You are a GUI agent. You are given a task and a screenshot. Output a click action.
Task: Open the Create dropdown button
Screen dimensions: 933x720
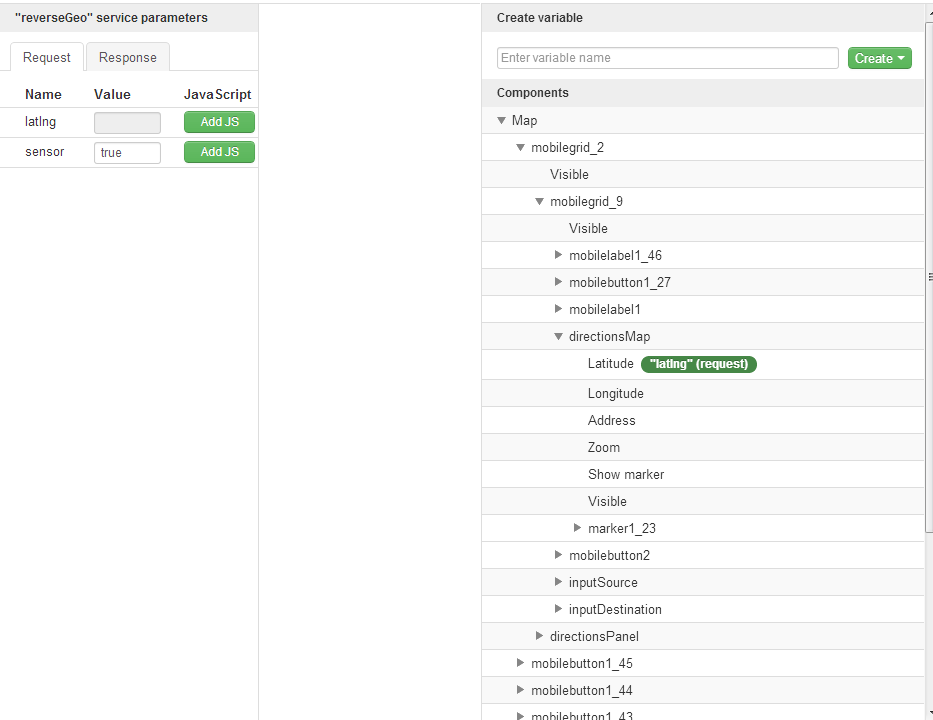coord(880,58)
